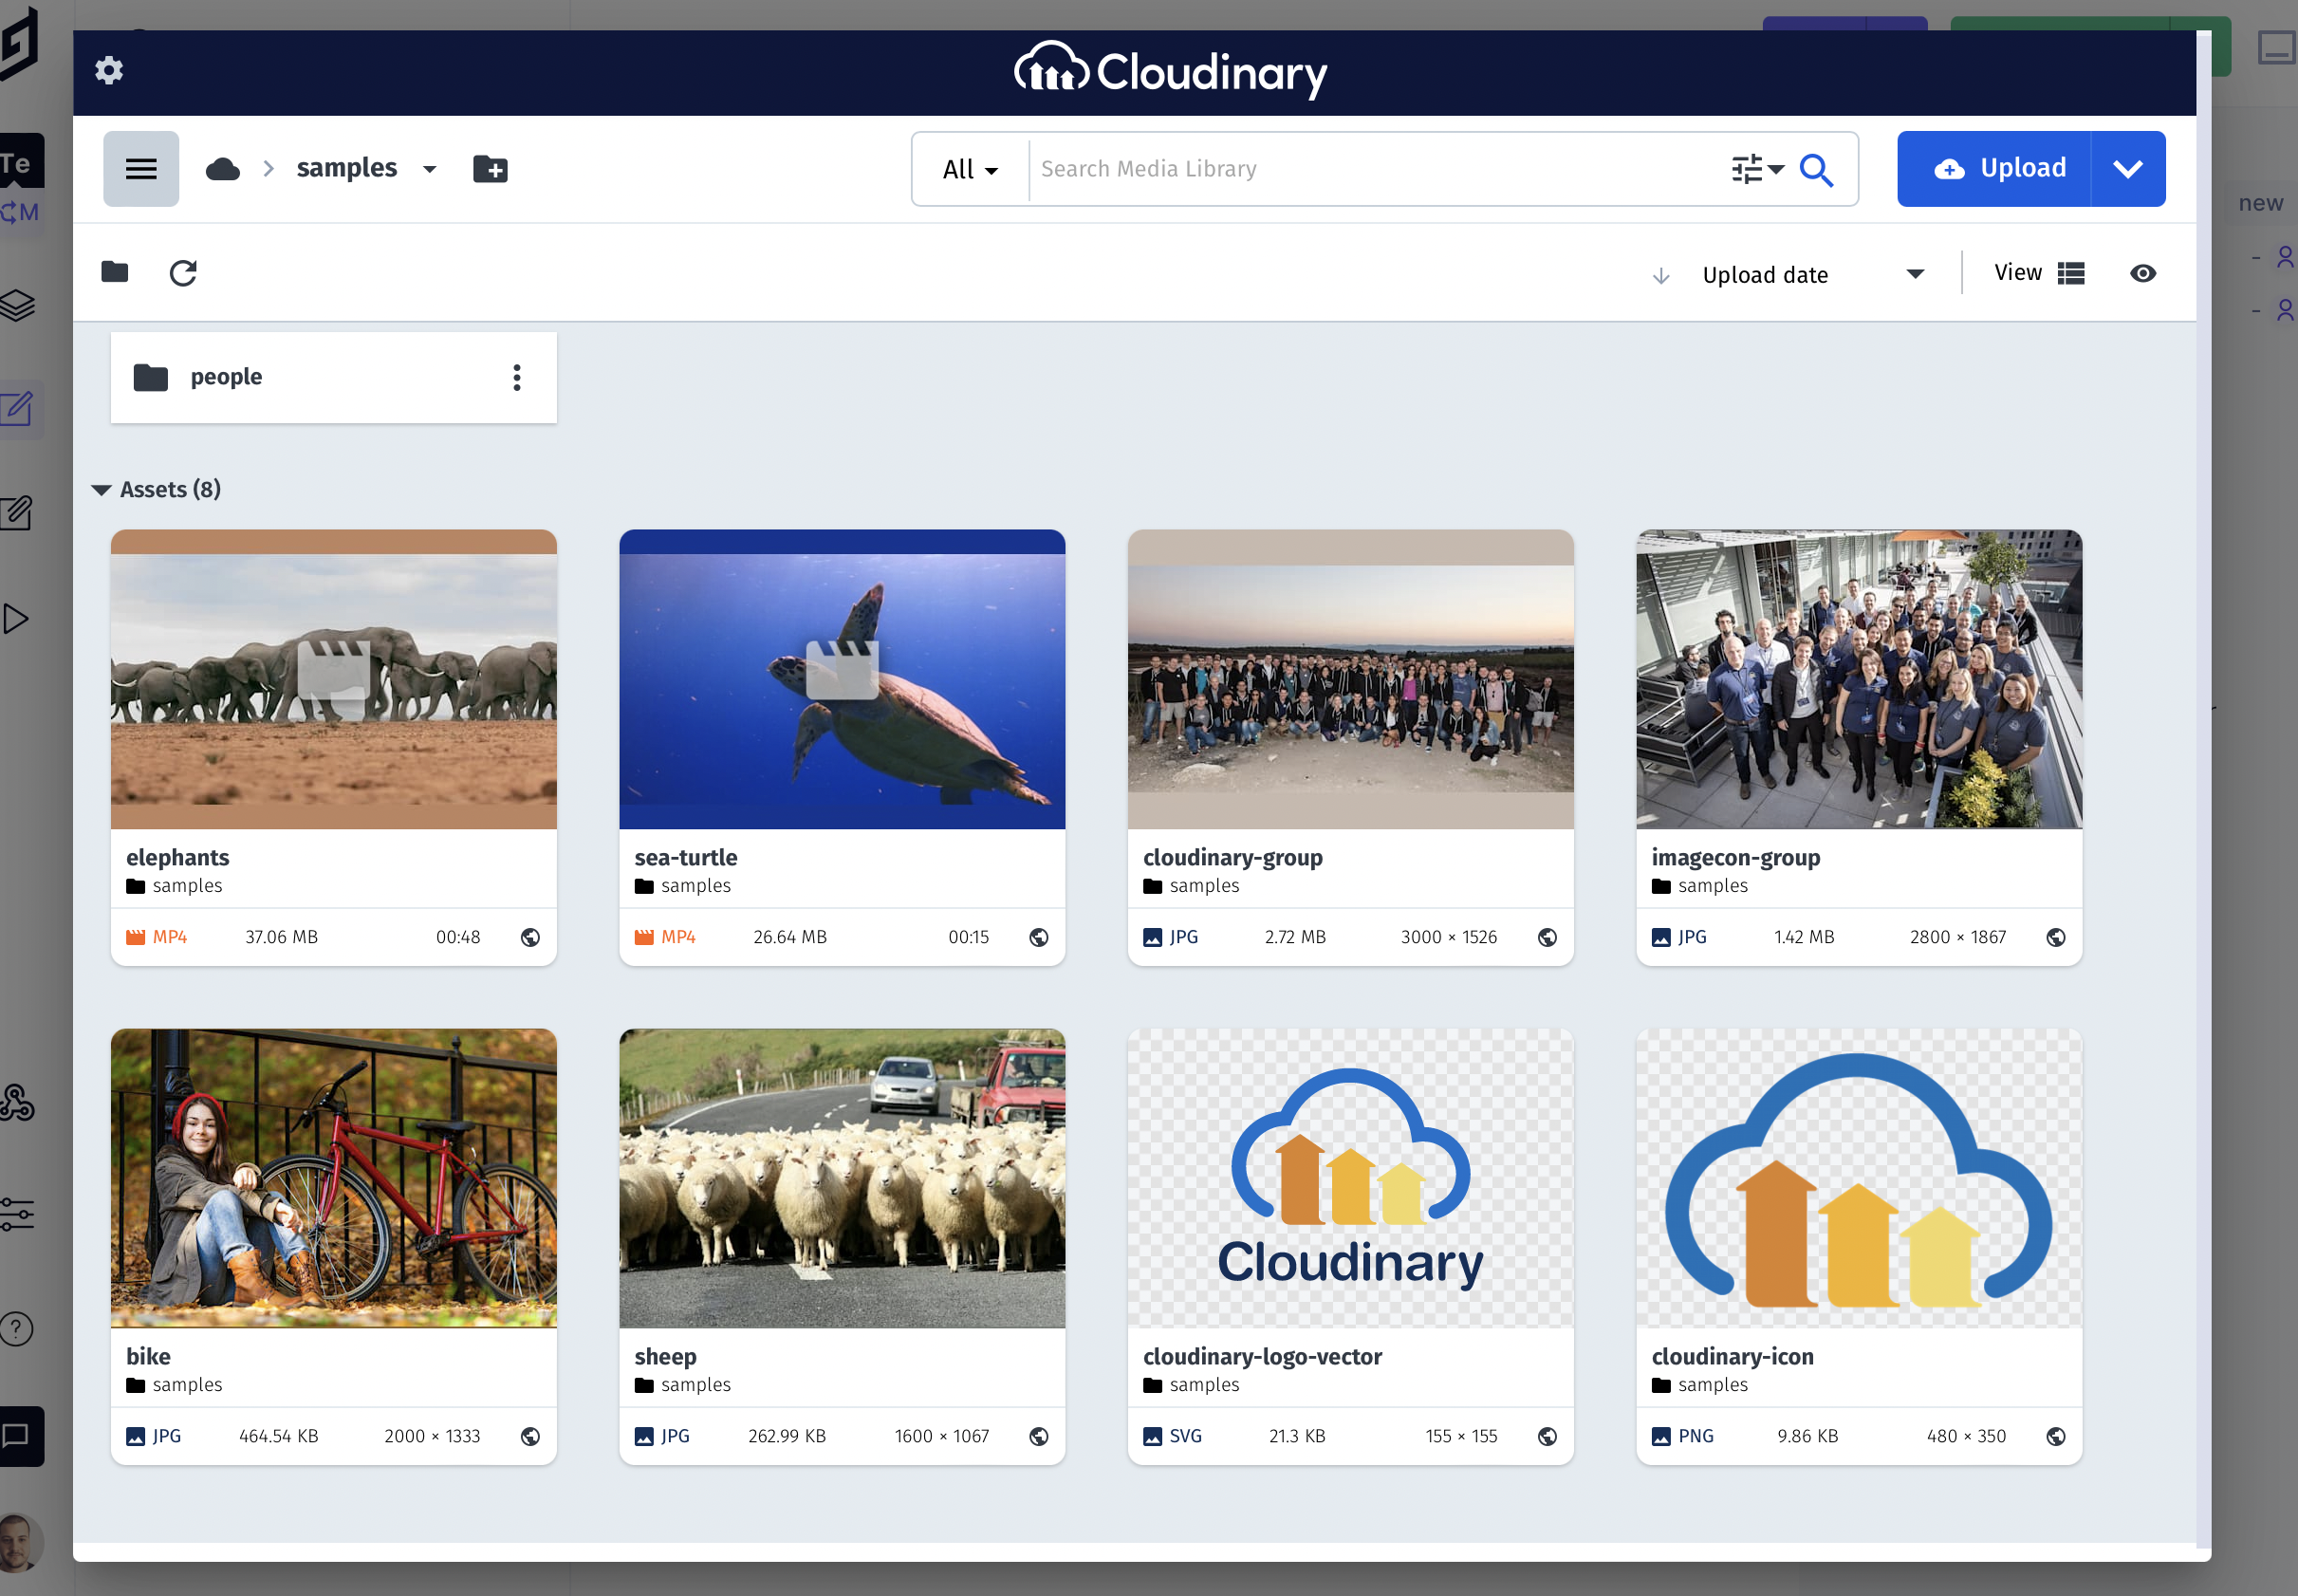This screenshot has height=1596, width=2298.
Task: Click the bike asset title
Action: (x=148, y=1356)
